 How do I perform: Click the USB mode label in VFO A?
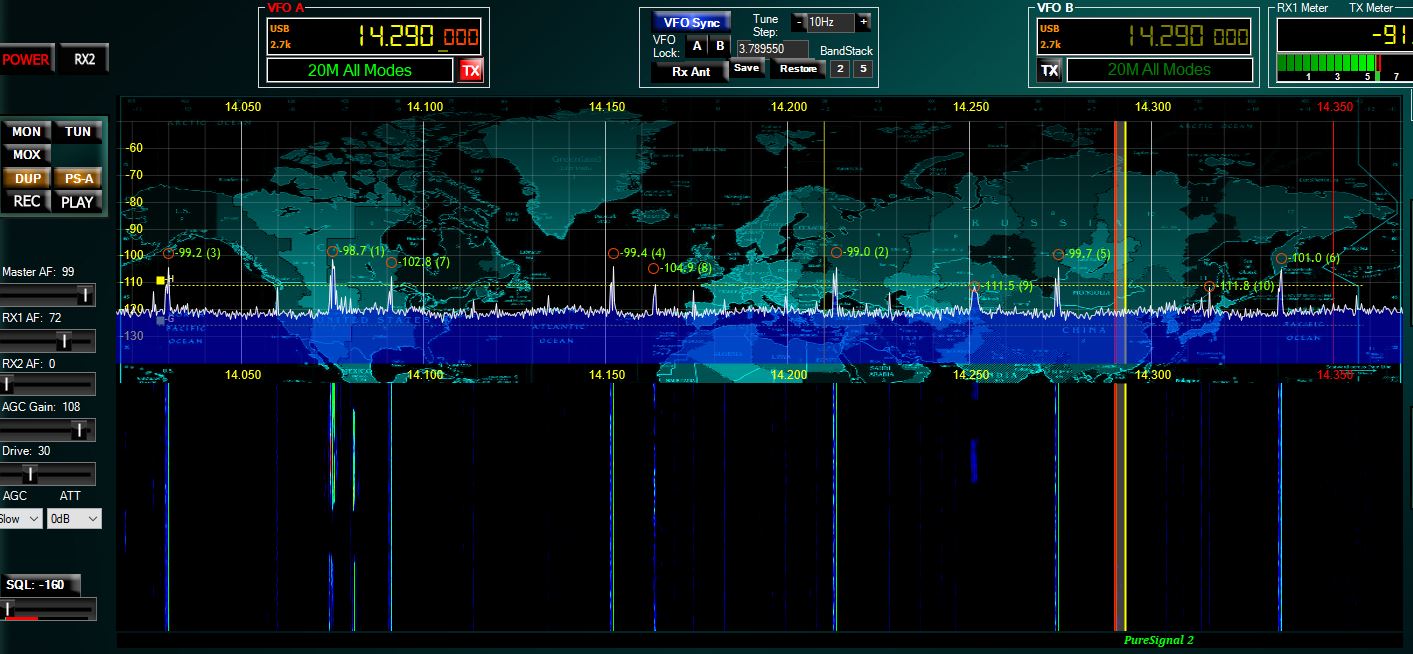279,29
